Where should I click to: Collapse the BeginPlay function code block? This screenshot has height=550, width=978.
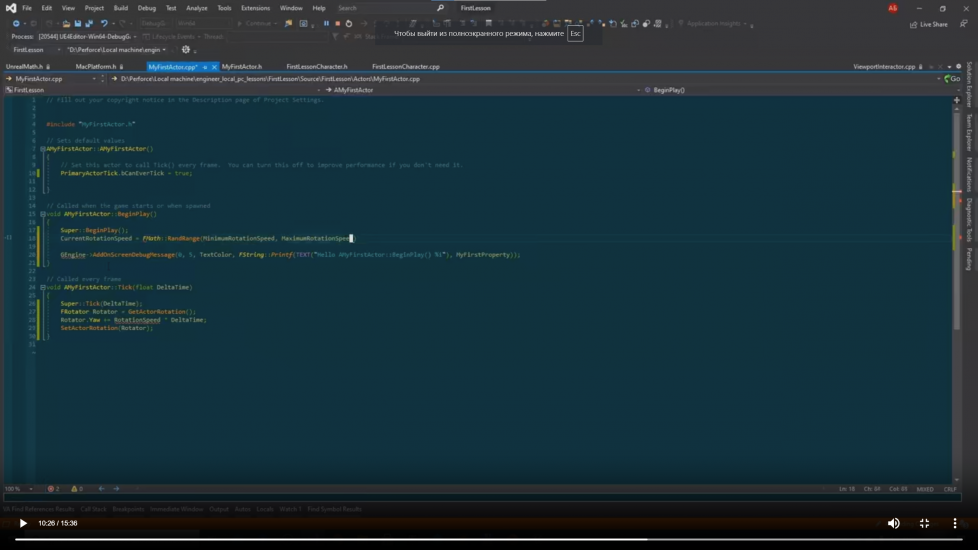tap(42, 214)
